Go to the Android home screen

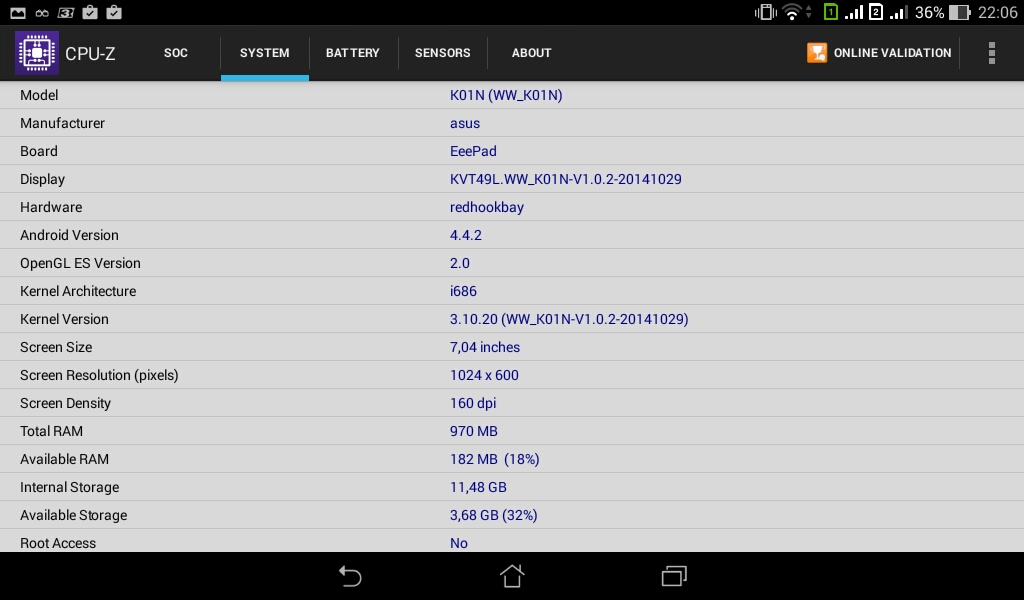pos(512,576)
